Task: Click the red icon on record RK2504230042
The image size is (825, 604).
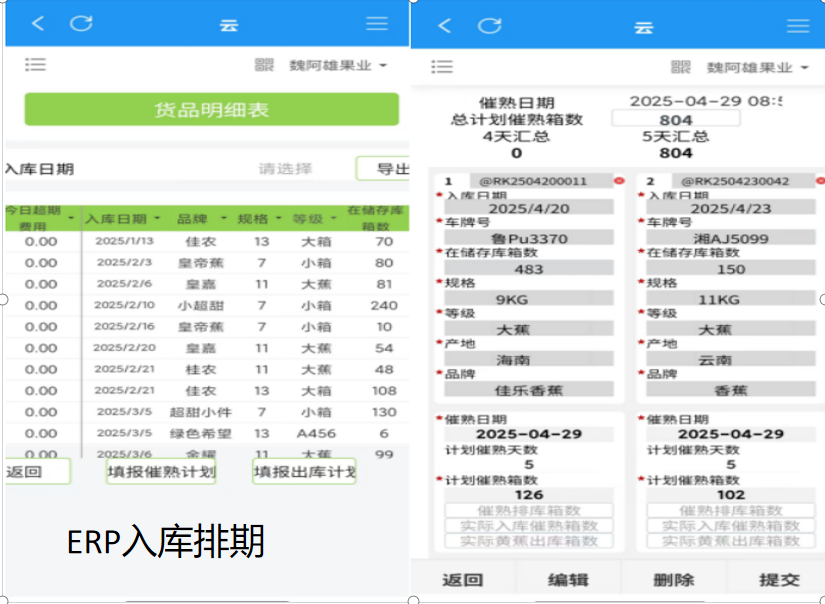Action: tap(818, 181)
